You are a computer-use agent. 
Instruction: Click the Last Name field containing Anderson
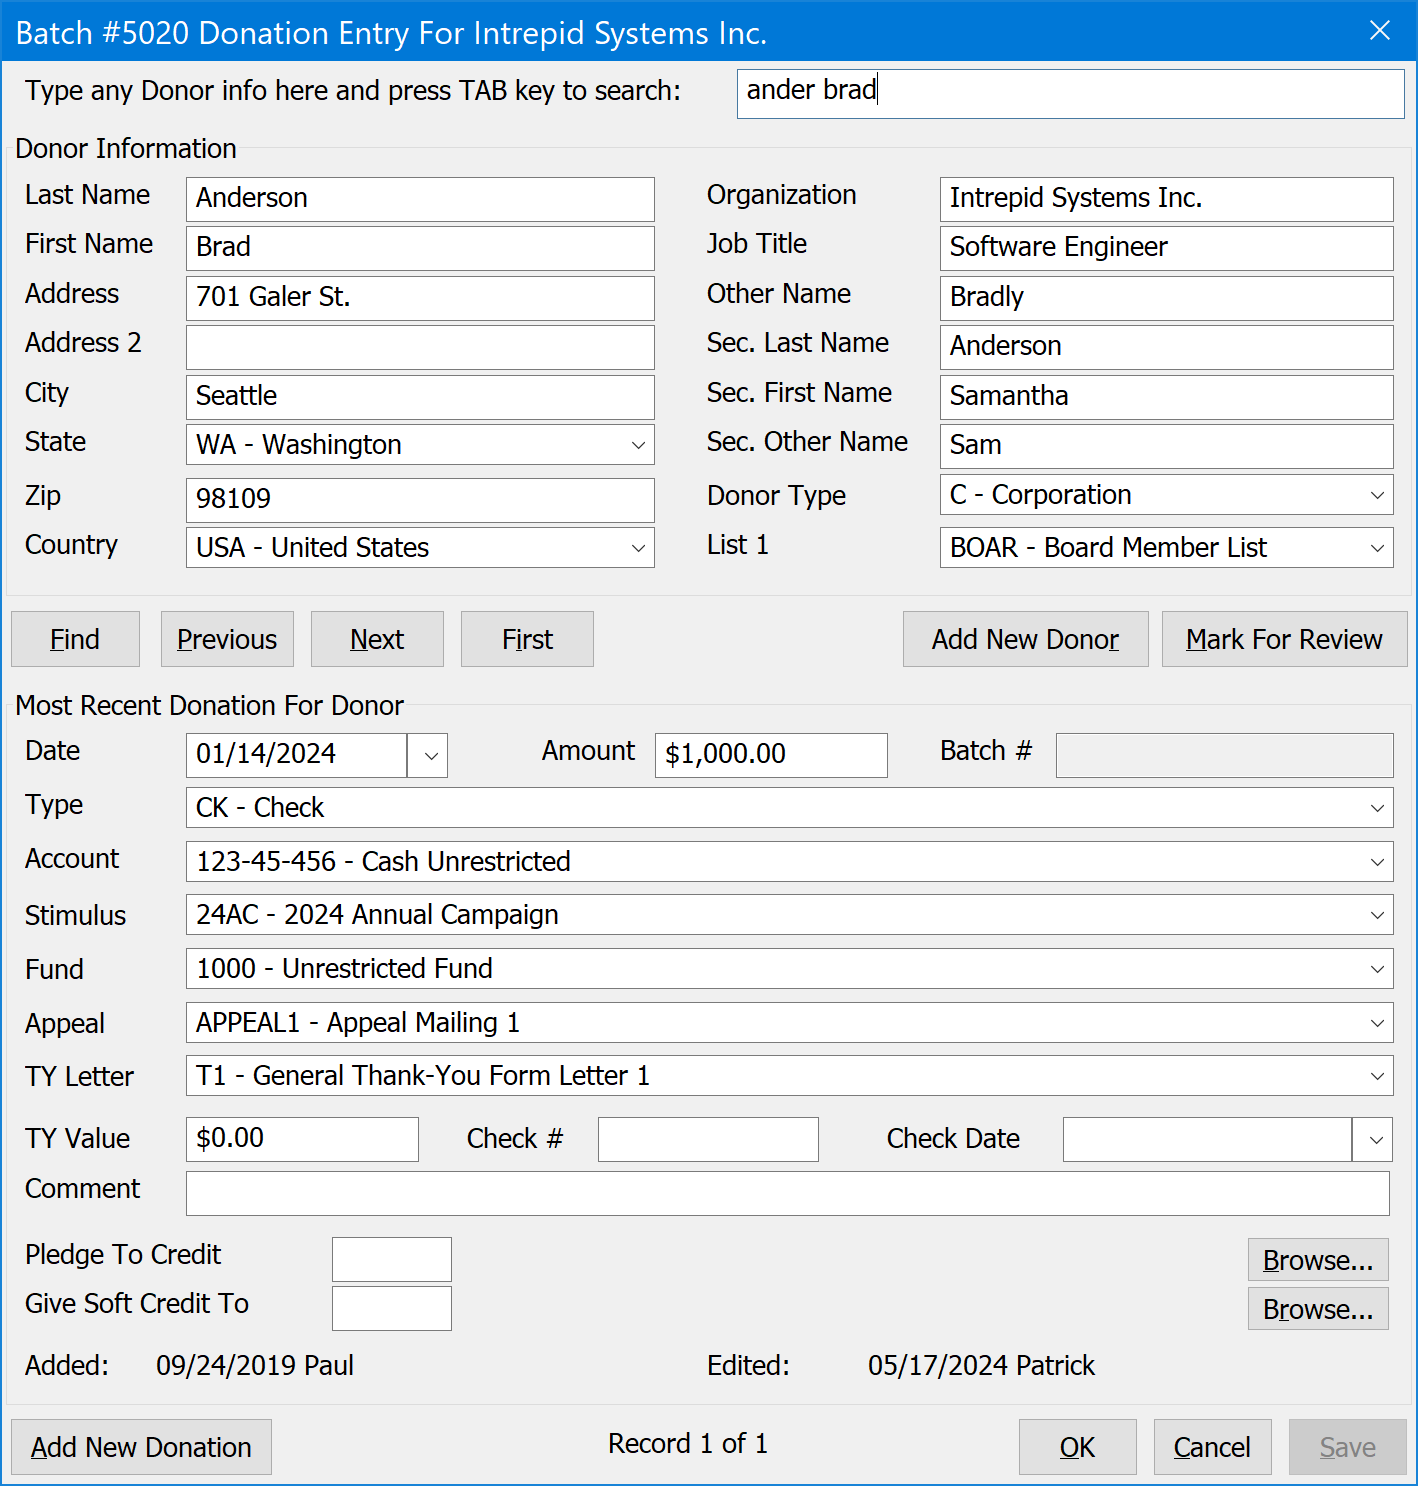[x=420, y=199]
